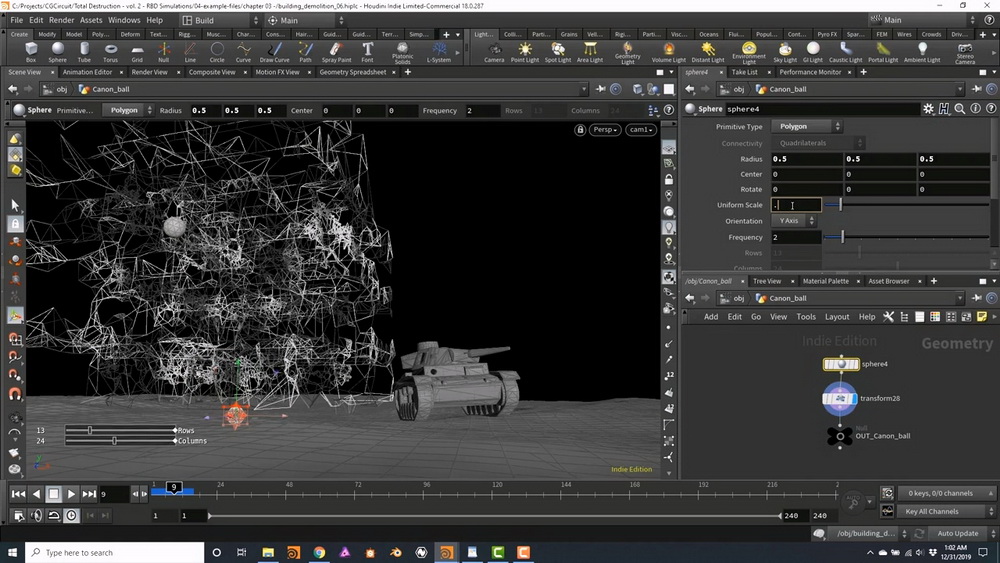This screenshot has width=1000, height=563.
Task: Select the Torus shelf tool
Action: pos(110,52)
